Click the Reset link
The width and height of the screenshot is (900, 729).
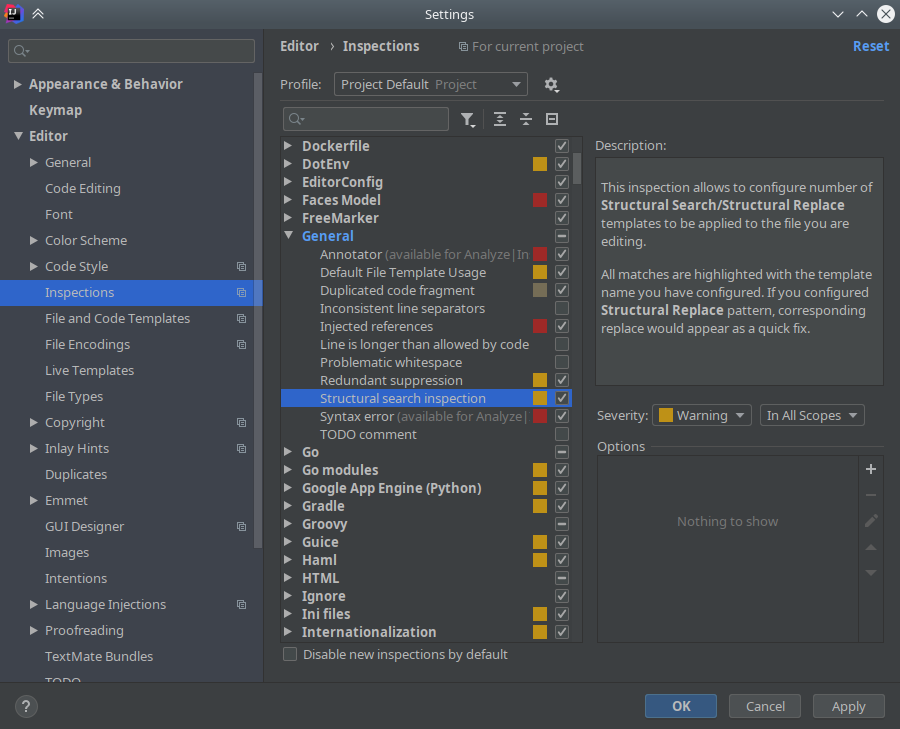(x=870, y=46)
